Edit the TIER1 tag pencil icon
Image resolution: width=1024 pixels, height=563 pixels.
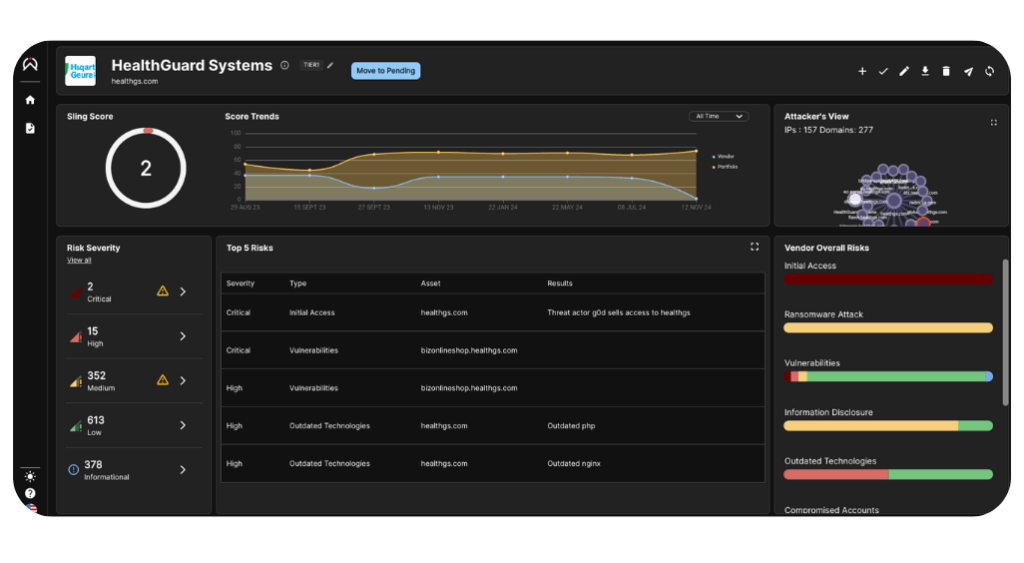click(x=330, y=65)
